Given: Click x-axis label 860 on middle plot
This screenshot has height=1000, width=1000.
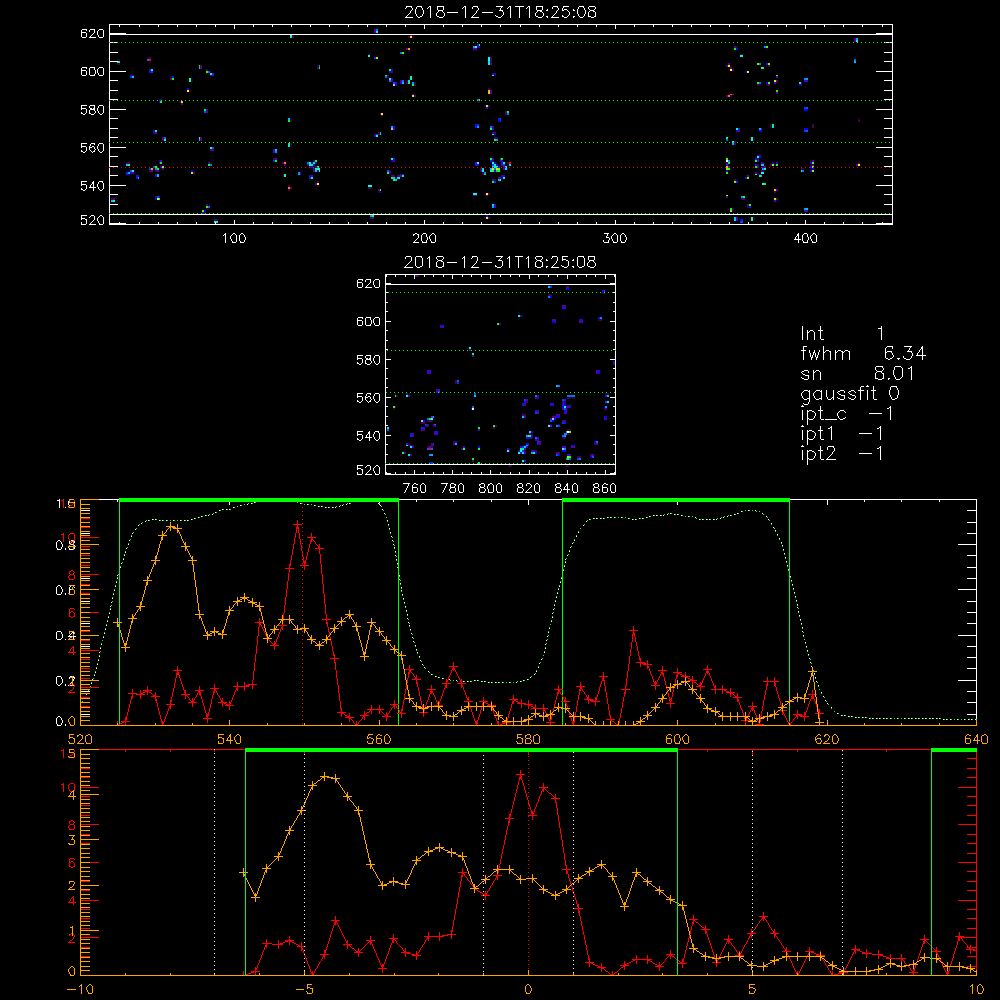Looking at the screenshot, I should click(x=605, y=489).
